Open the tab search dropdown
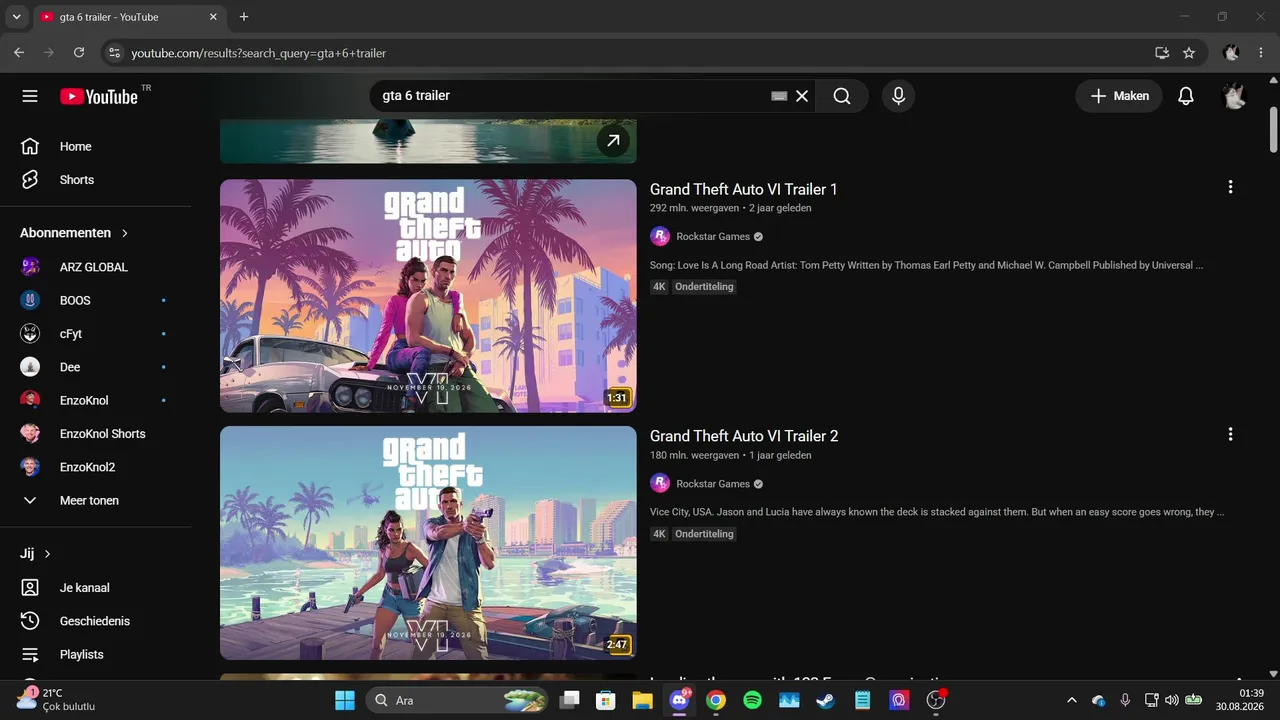This screenshot has height=720, width=1280. point(16,17)
